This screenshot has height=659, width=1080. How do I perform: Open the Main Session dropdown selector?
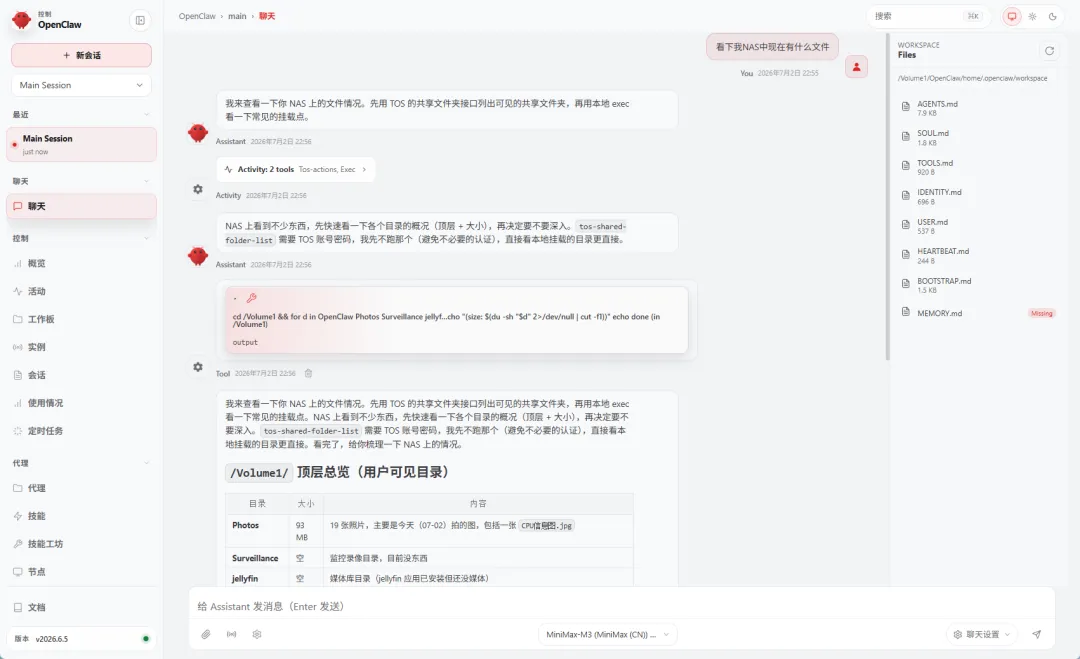pyautogui.click(x=81, y=85)
